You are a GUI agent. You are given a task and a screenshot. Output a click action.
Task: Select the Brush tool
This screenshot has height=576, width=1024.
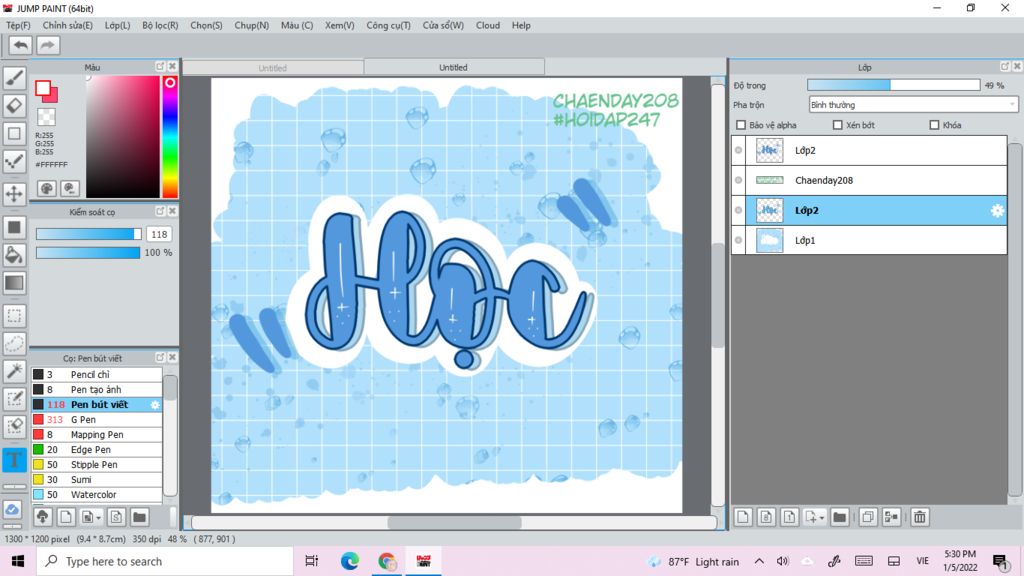14,78
